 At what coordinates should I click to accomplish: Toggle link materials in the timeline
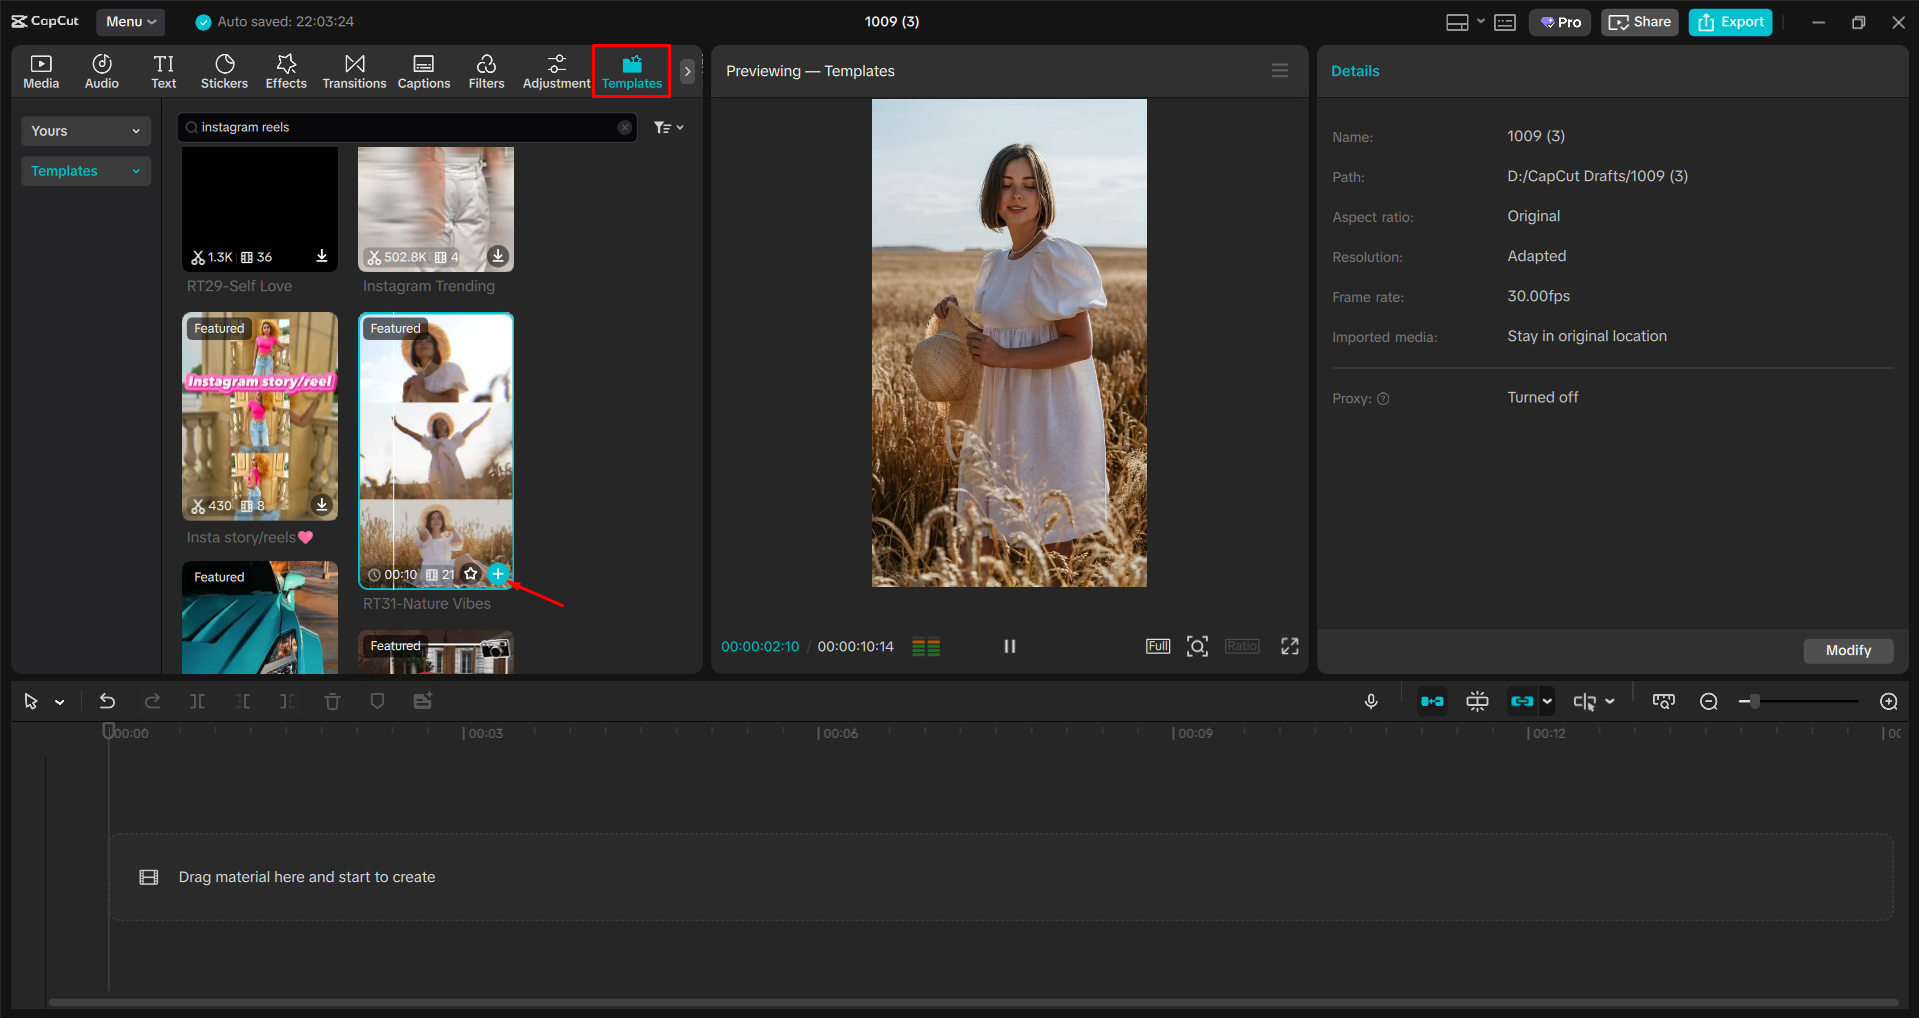(x=1523, y=701)
